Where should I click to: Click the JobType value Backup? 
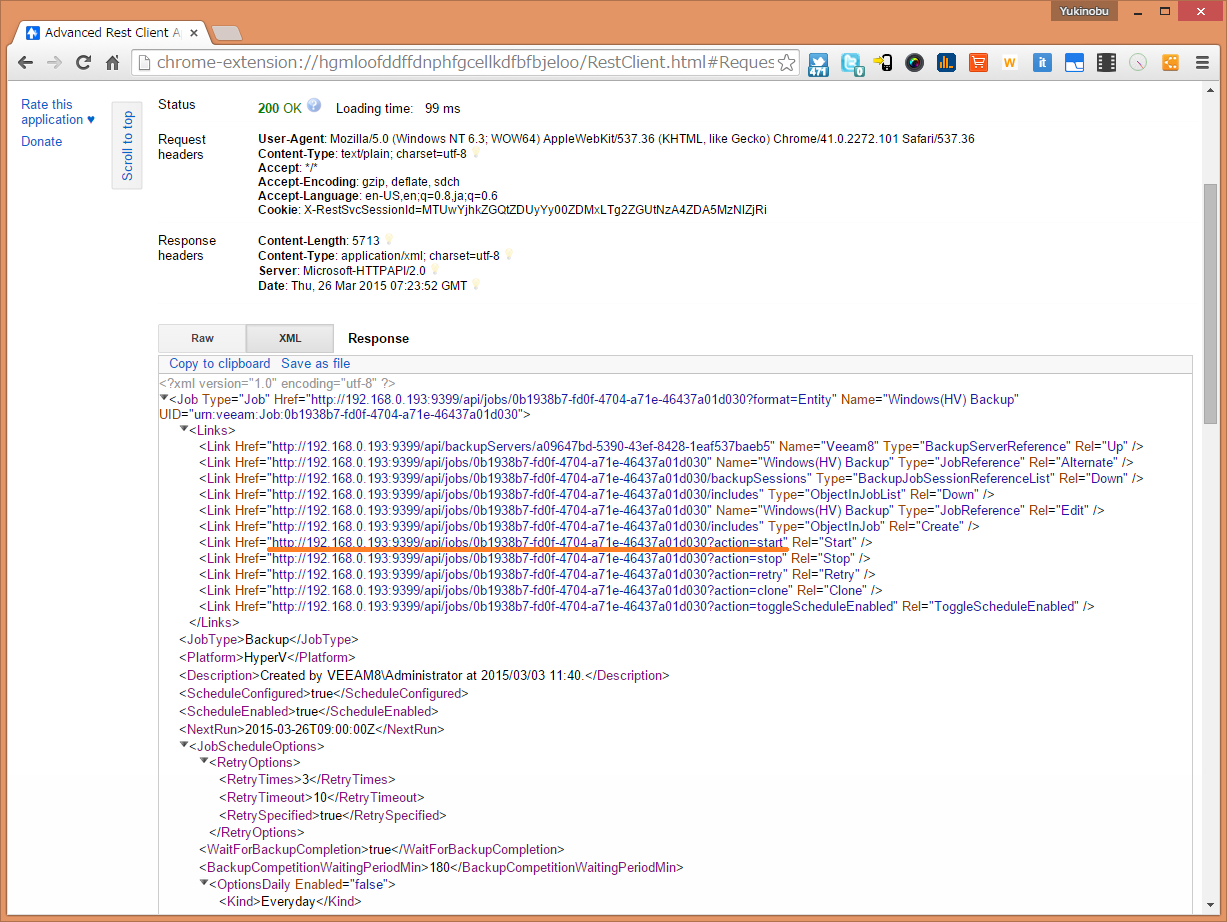(x=267, y=639)
